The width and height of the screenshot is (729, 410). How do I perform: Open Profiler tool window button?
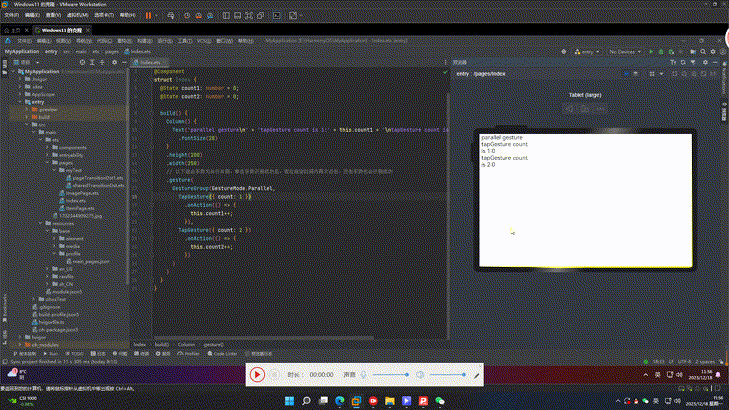pyautogui.click(x=188, y=354)
